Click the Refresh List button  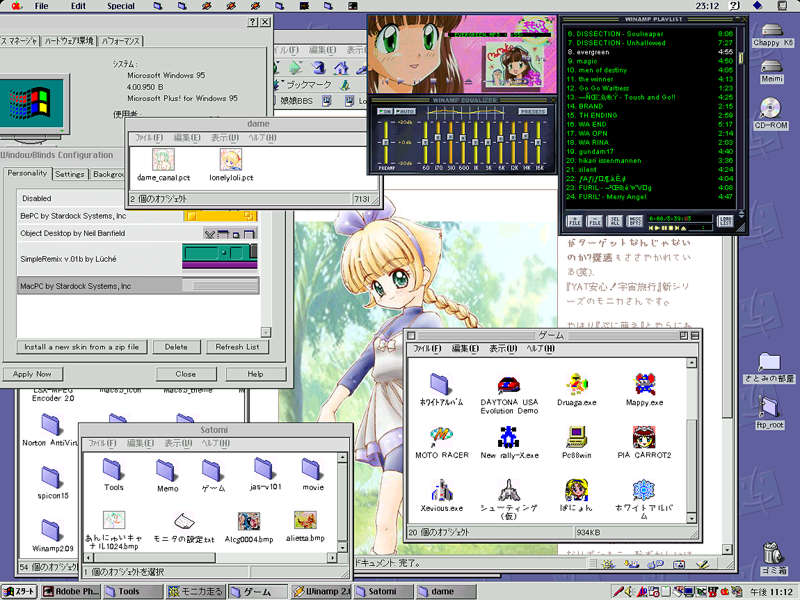pos(237,347)
